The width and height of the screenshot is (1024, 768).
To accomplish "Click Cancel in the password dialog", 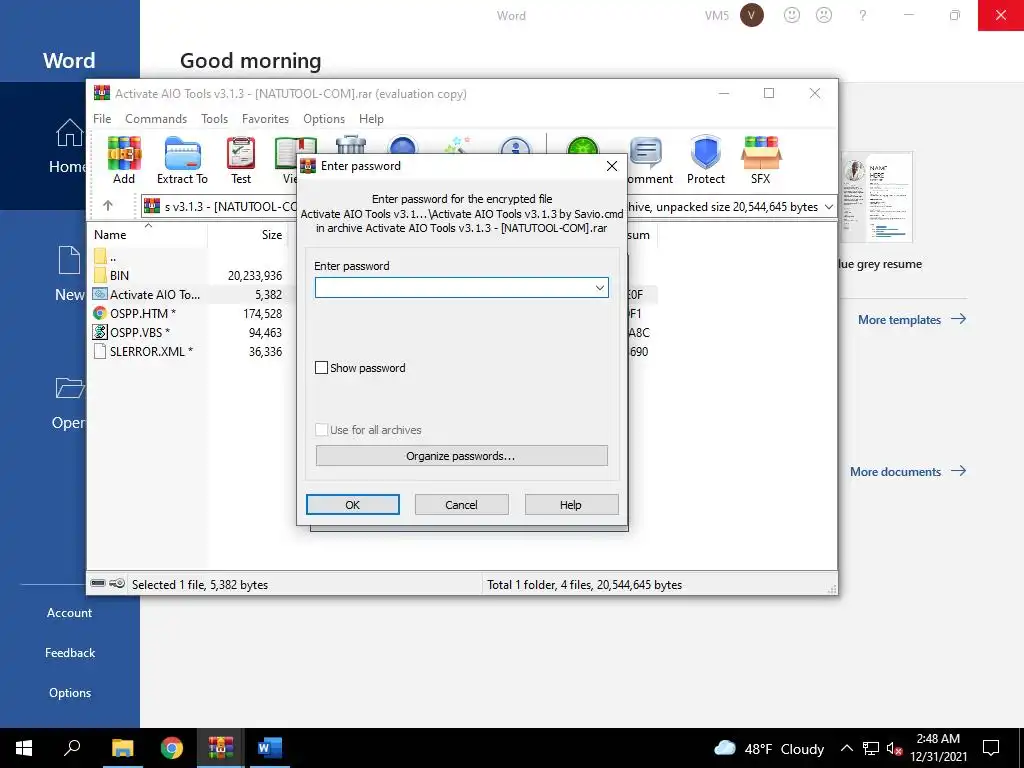I will pyautogui.click(x=462, y=505).
